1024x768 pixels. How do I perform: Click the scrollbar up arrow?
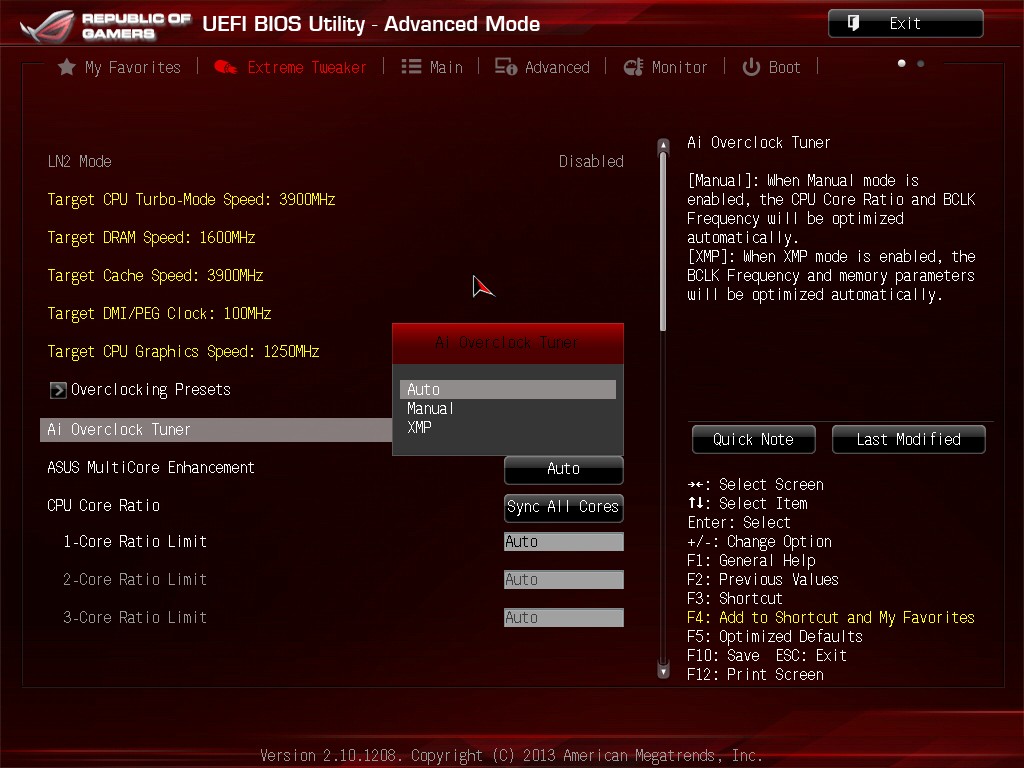tap(664, 145)
